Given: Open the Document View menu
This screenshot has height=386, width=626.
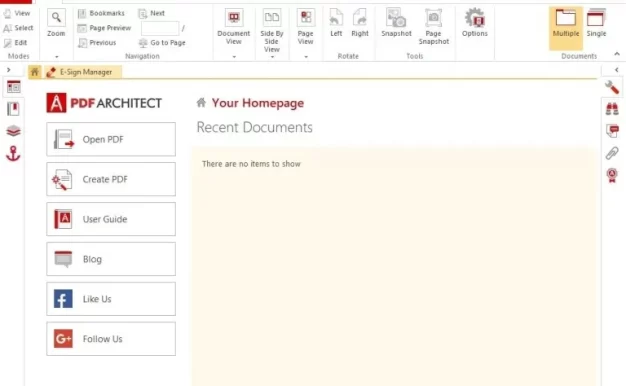Looking at the screenshot, I should [234, 34].
